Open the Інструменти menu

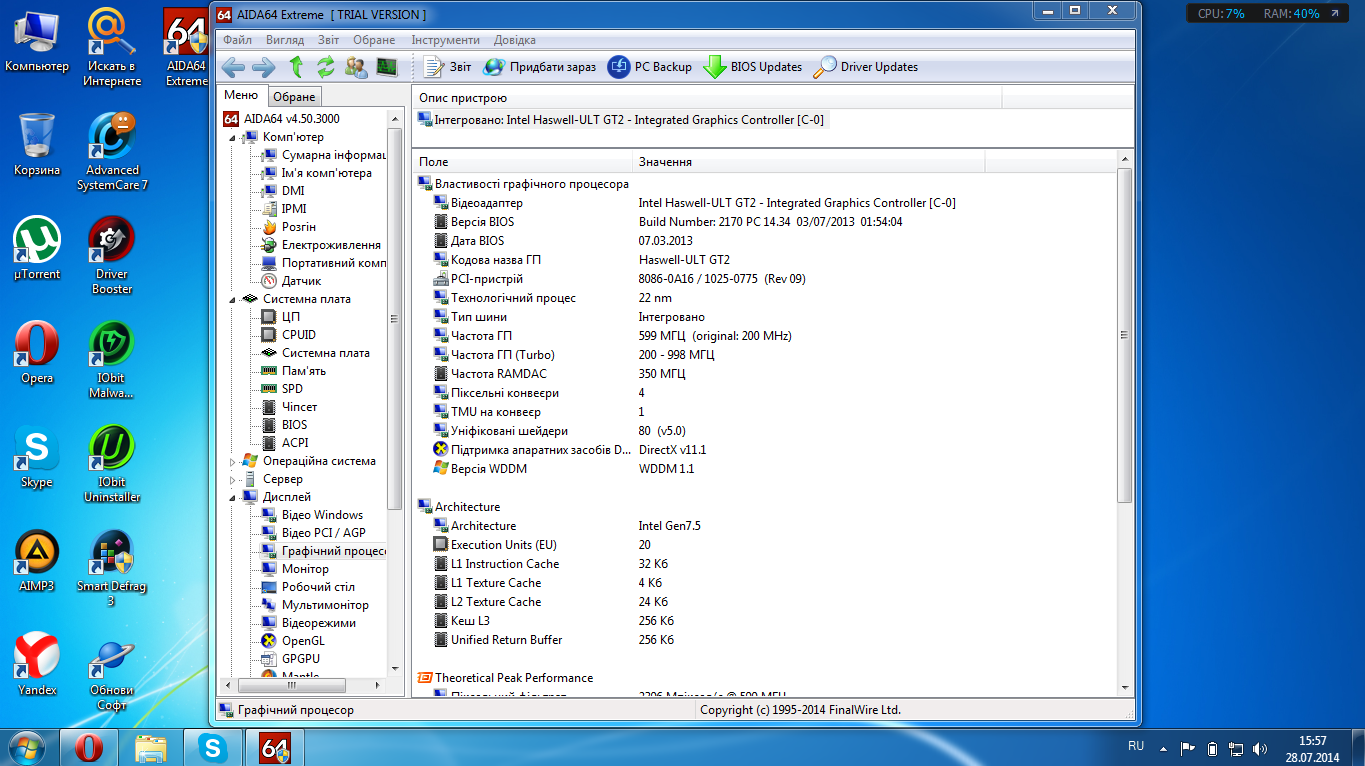[445, 40]
